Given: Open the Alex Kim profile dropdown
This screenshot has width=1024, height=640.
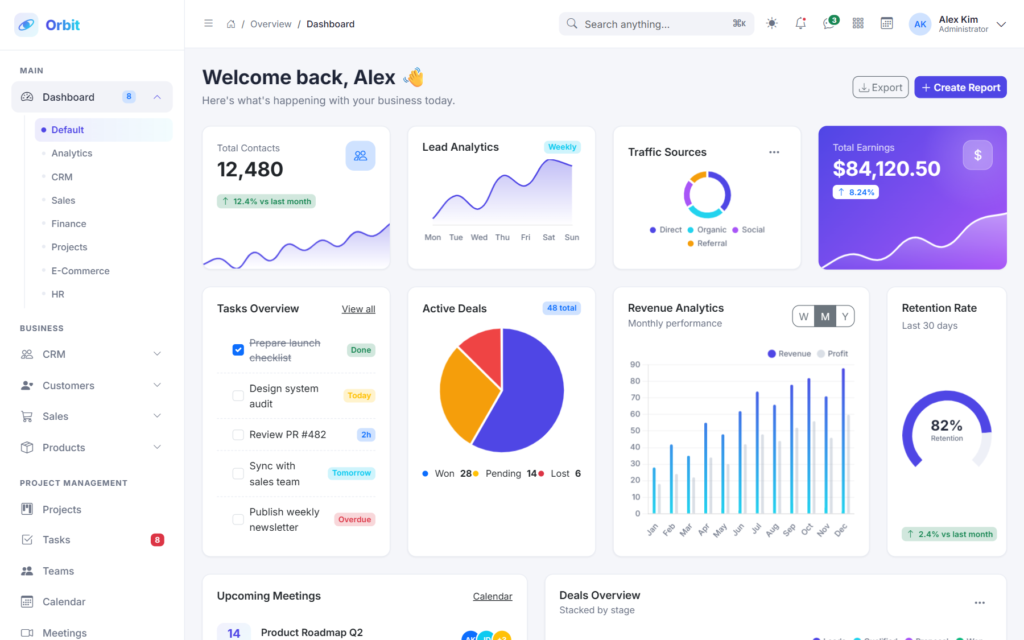Looking at the screenshot, I should click(x=957, y=24).
